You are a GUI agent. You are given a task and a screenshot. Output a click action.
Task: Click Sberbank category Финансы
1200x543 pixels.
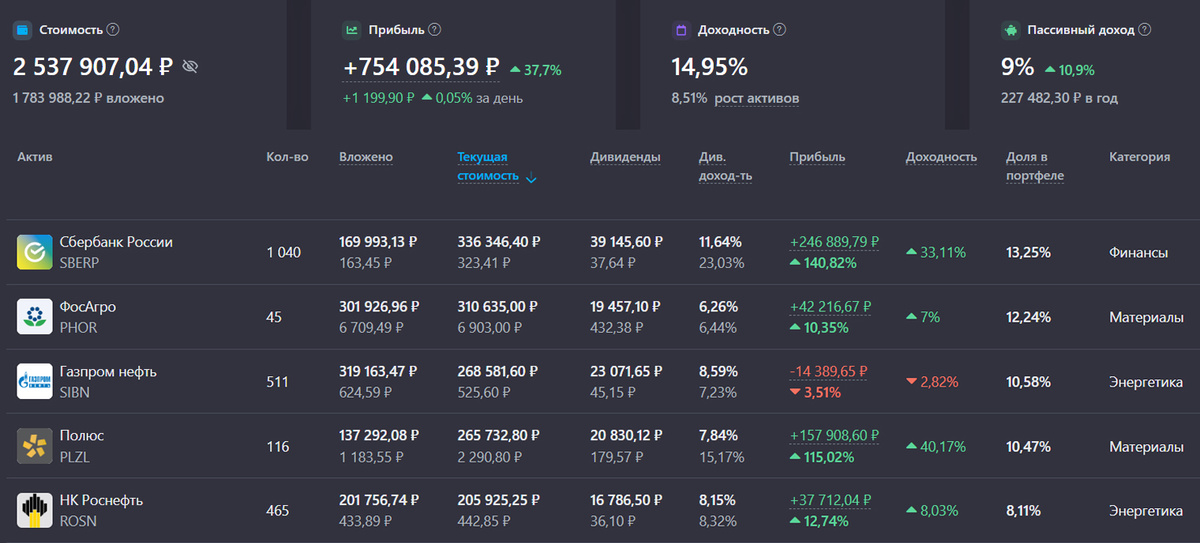[1138, 252]
